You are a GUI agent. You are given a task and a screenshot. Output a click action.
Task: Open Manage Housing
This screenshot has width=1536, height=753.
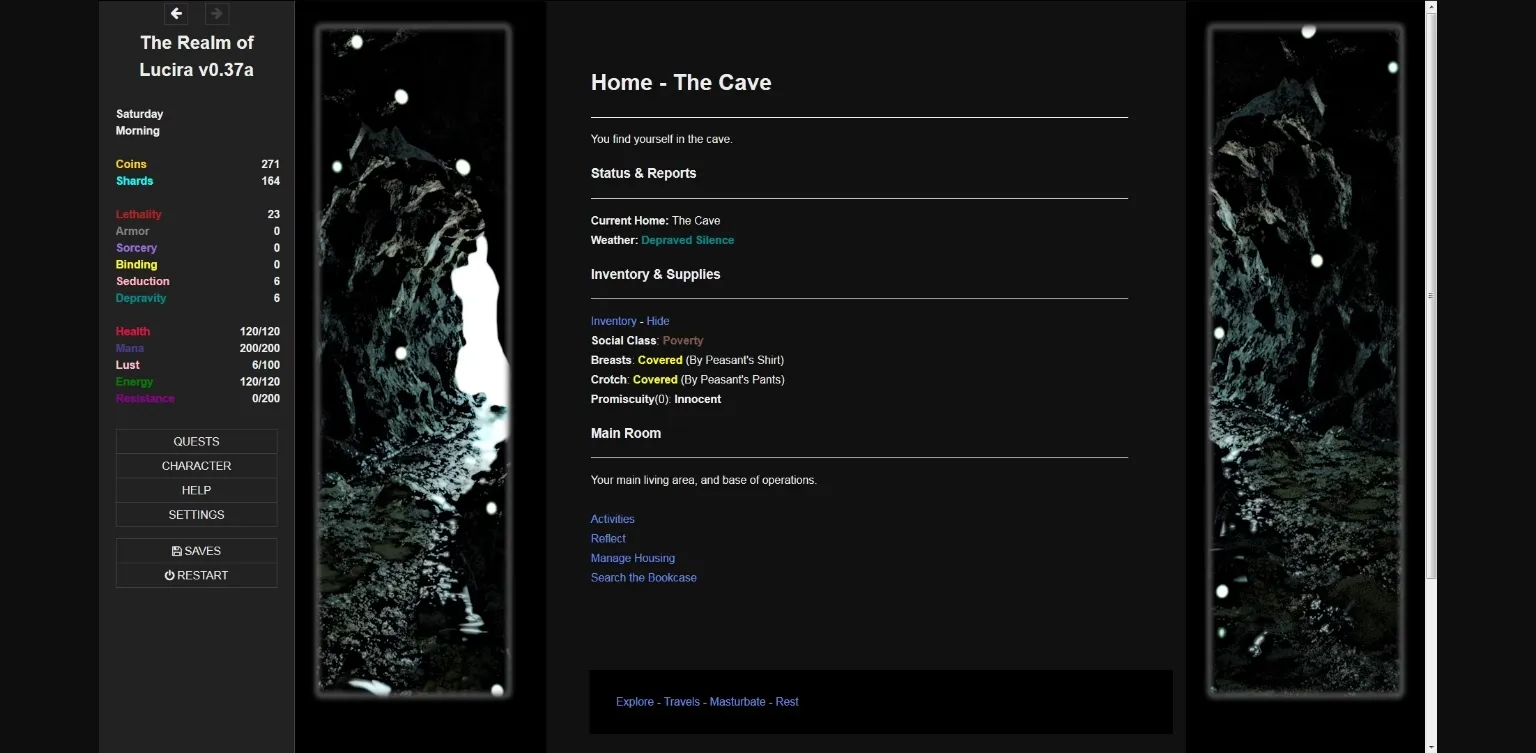(632, 558)
